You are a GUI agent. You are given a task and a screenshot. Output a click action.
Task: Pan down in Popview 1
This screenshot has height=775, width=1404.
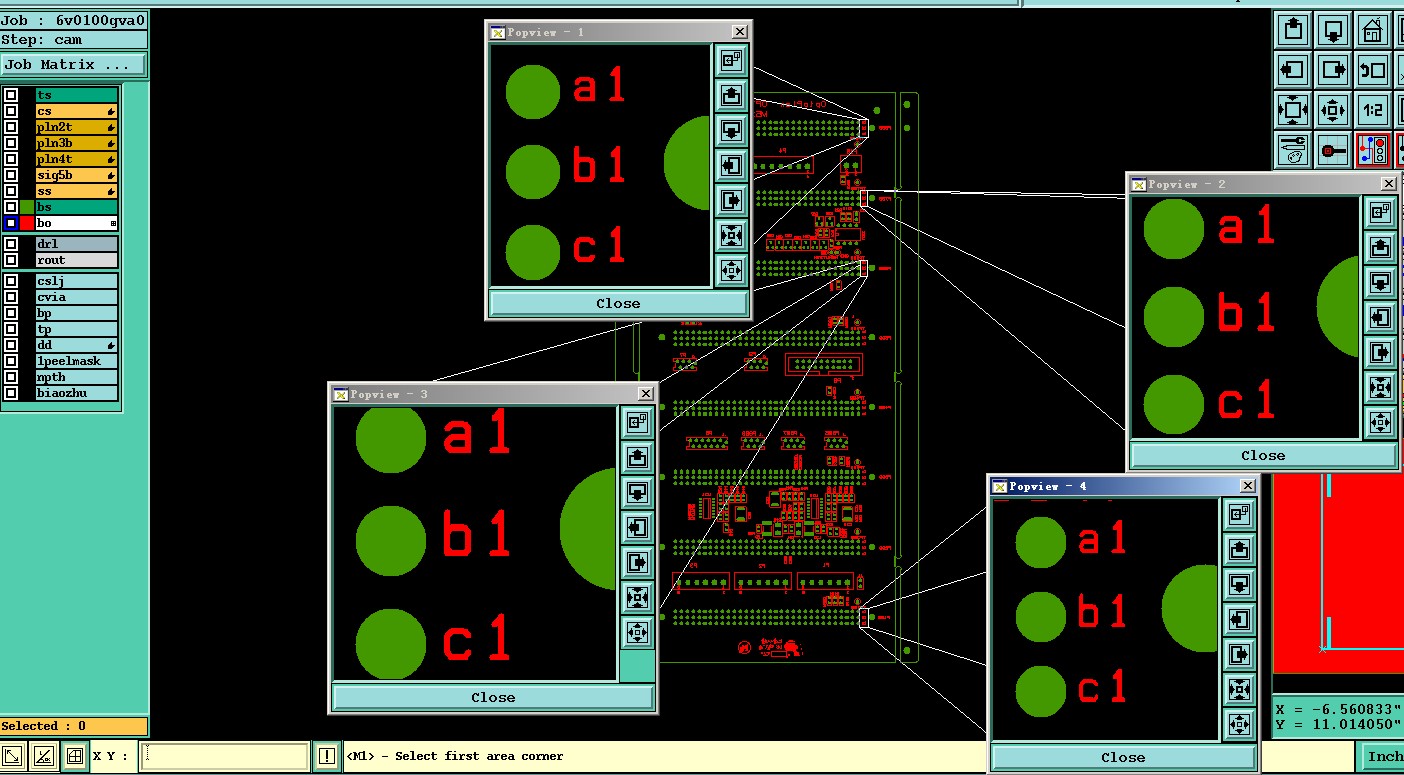point(731,131)
